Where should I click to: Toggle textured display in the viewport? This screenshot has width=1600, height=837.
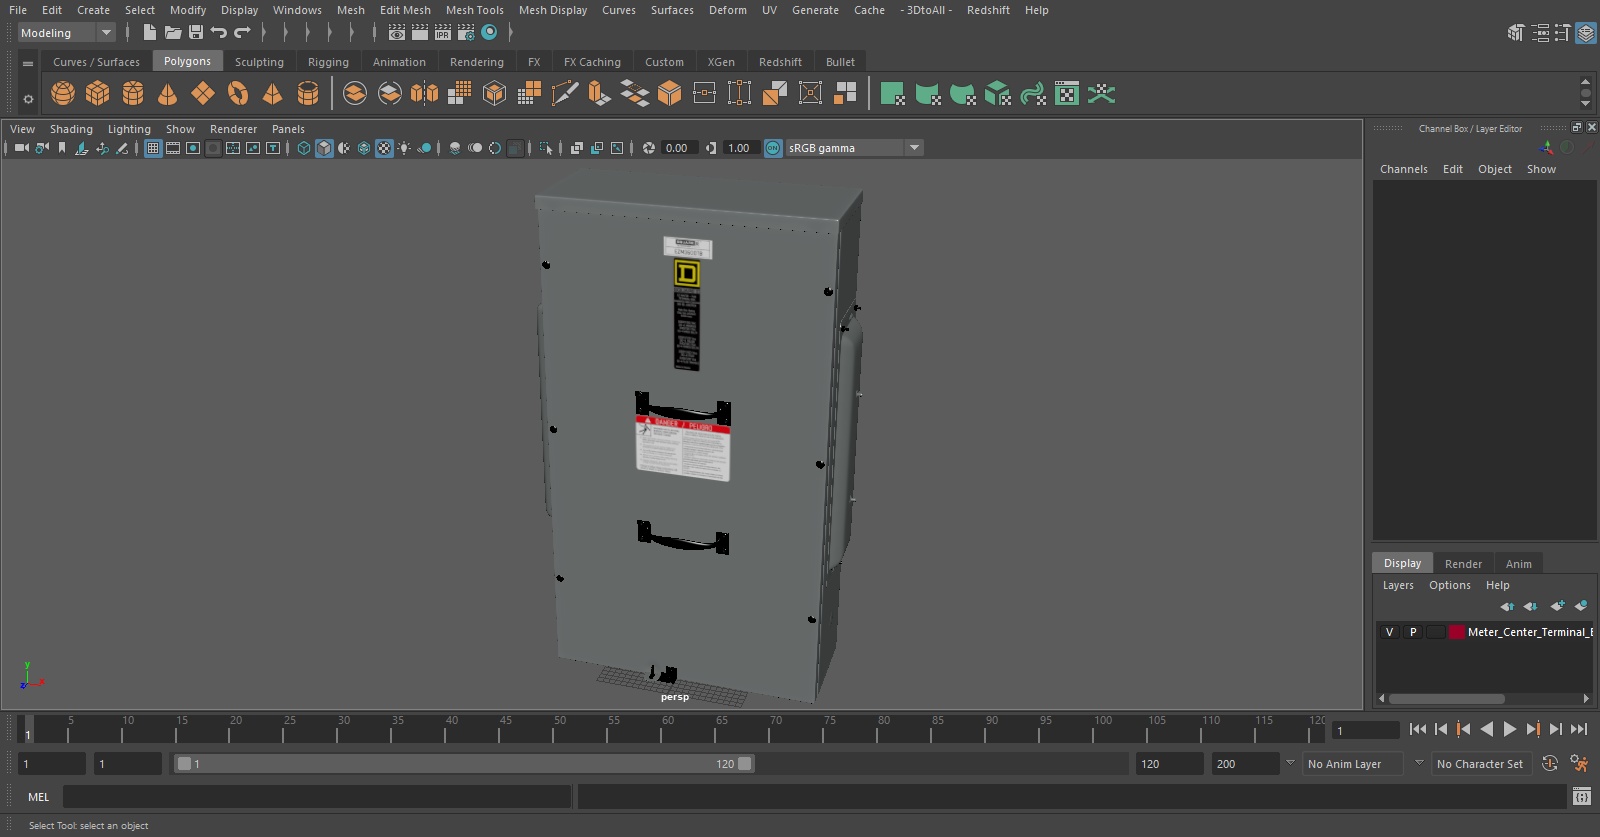pyautogui.click(x=384, y=148)
